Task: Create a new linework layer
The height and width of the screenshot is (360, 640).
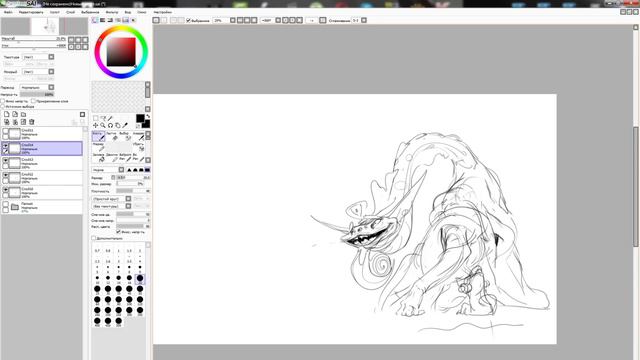Action: point(15,114)
